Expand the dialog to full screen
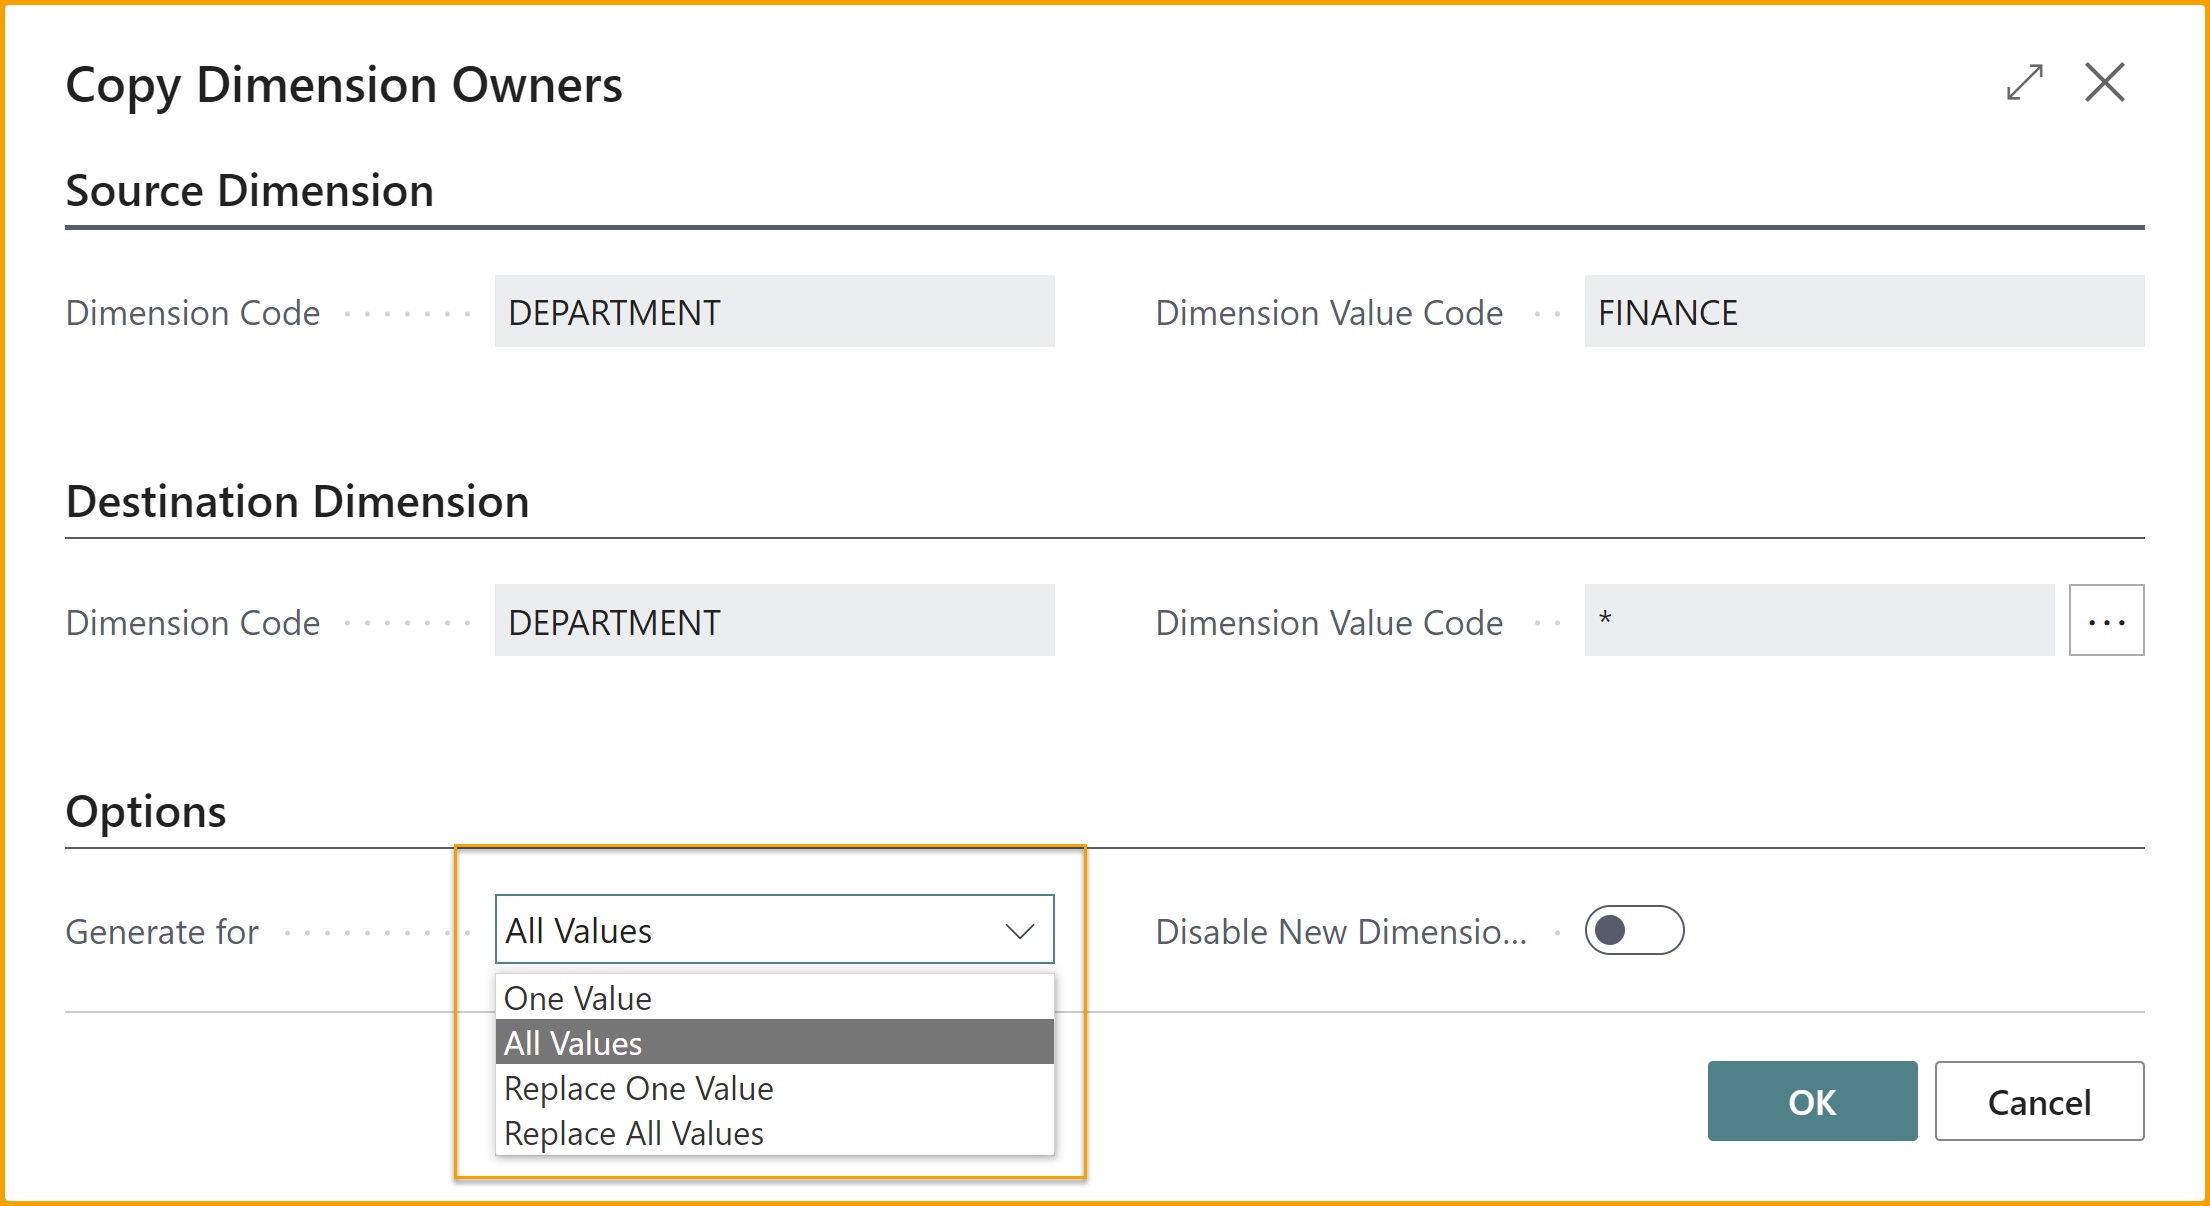Image resolution: width=2210 pixels, height=1206 pixels. point(2024,83)
